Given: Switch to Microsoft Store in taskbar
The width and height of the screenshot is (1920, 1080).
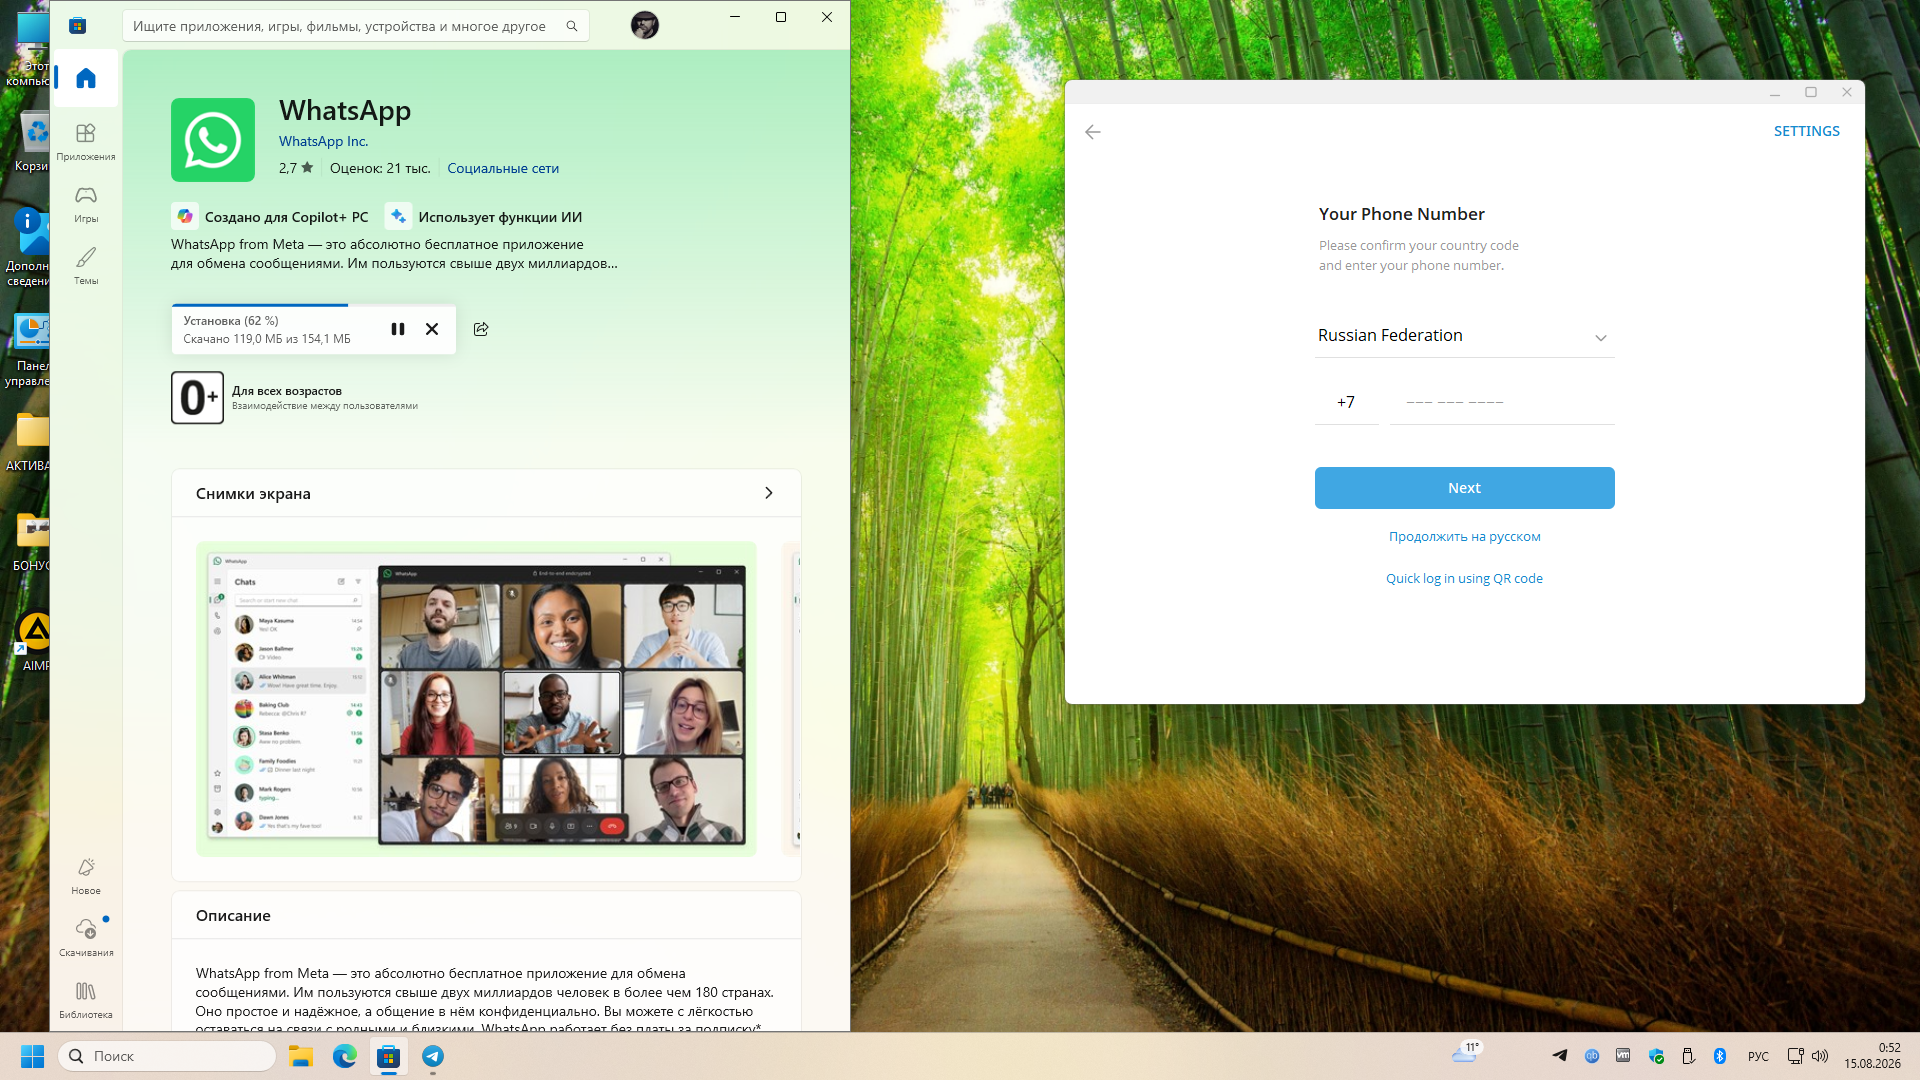Looking at the screenshot, I should pos(389,1056).
